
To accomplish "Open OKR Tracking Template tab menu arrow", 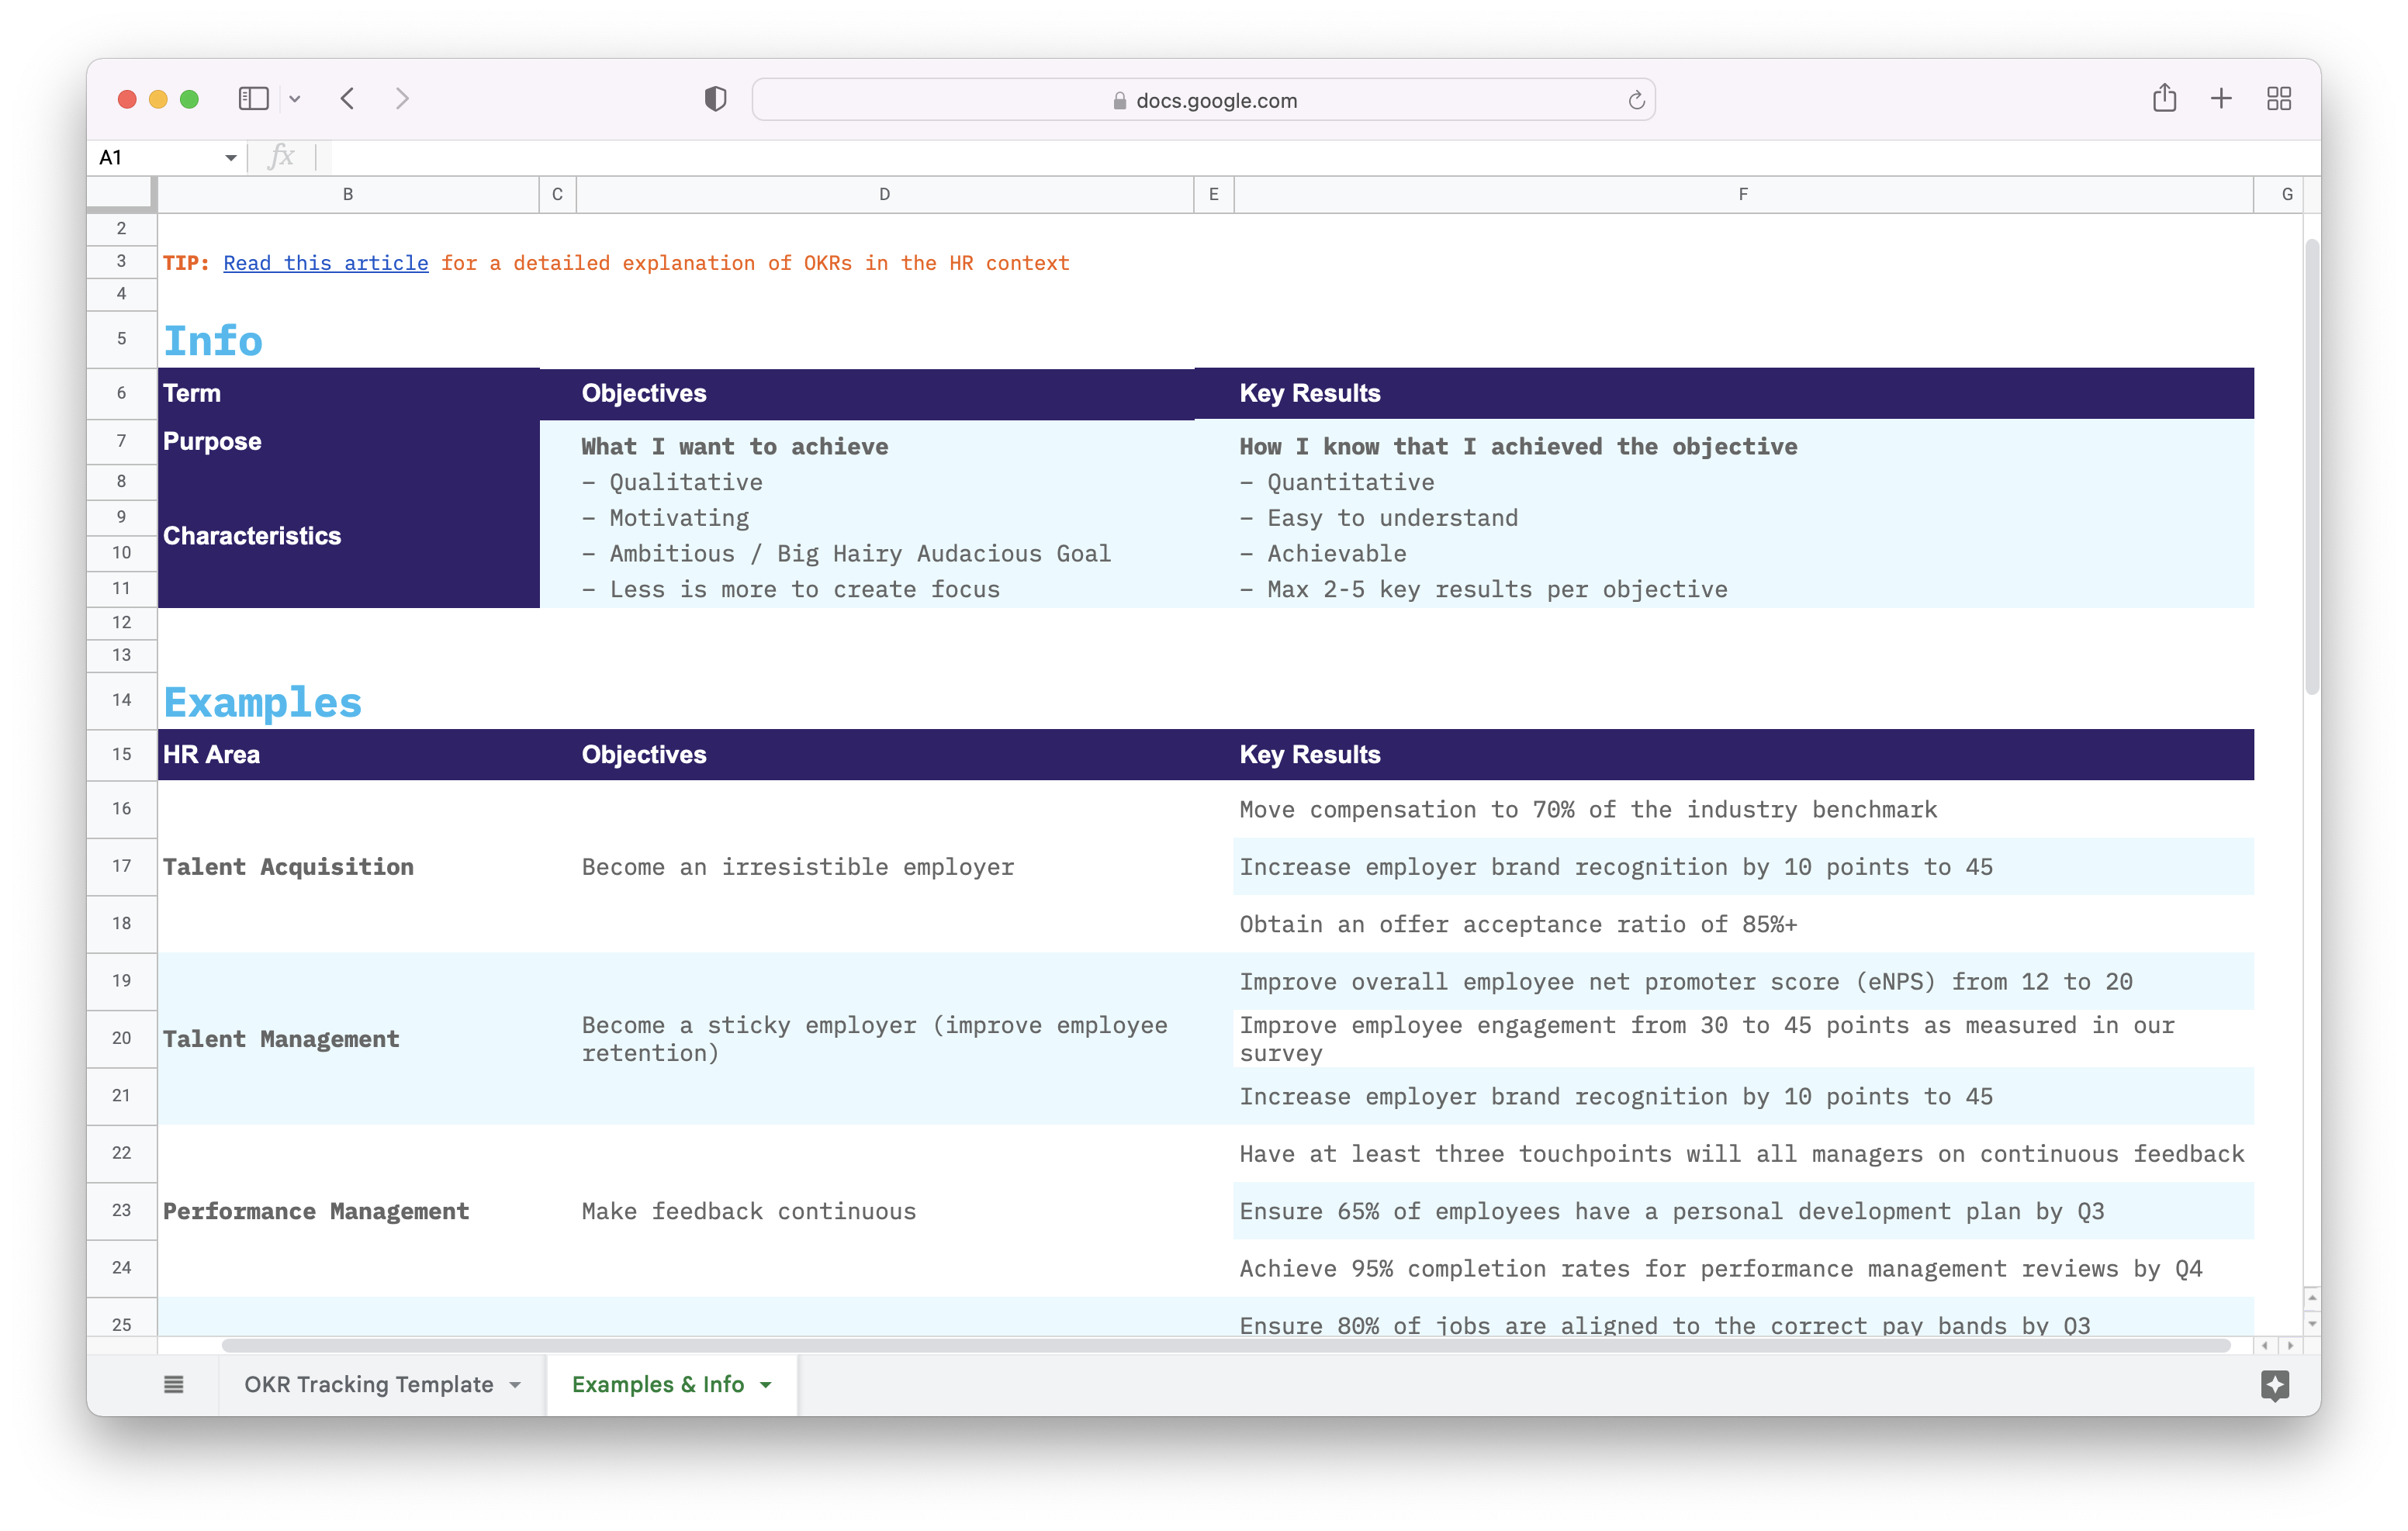I will tap(516, 1385).
